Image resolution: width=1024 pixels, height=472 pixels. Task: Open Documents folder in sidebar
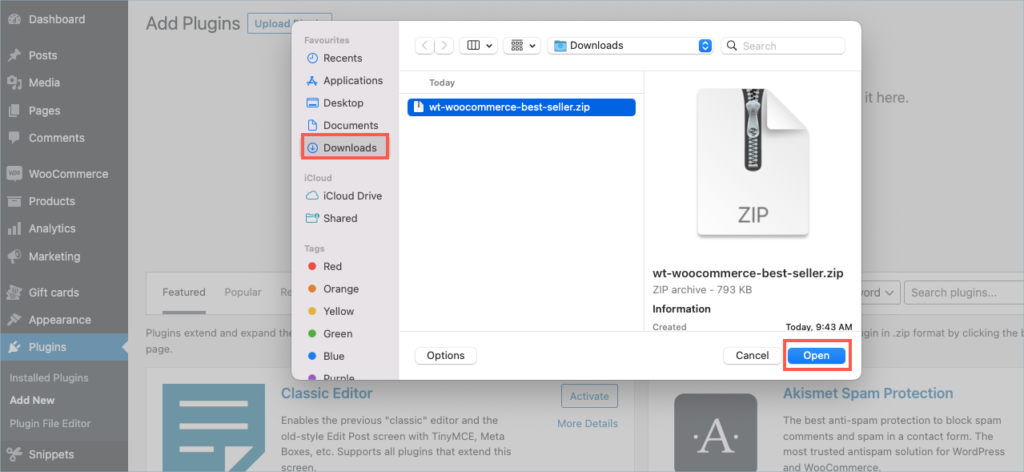point(342,125)
